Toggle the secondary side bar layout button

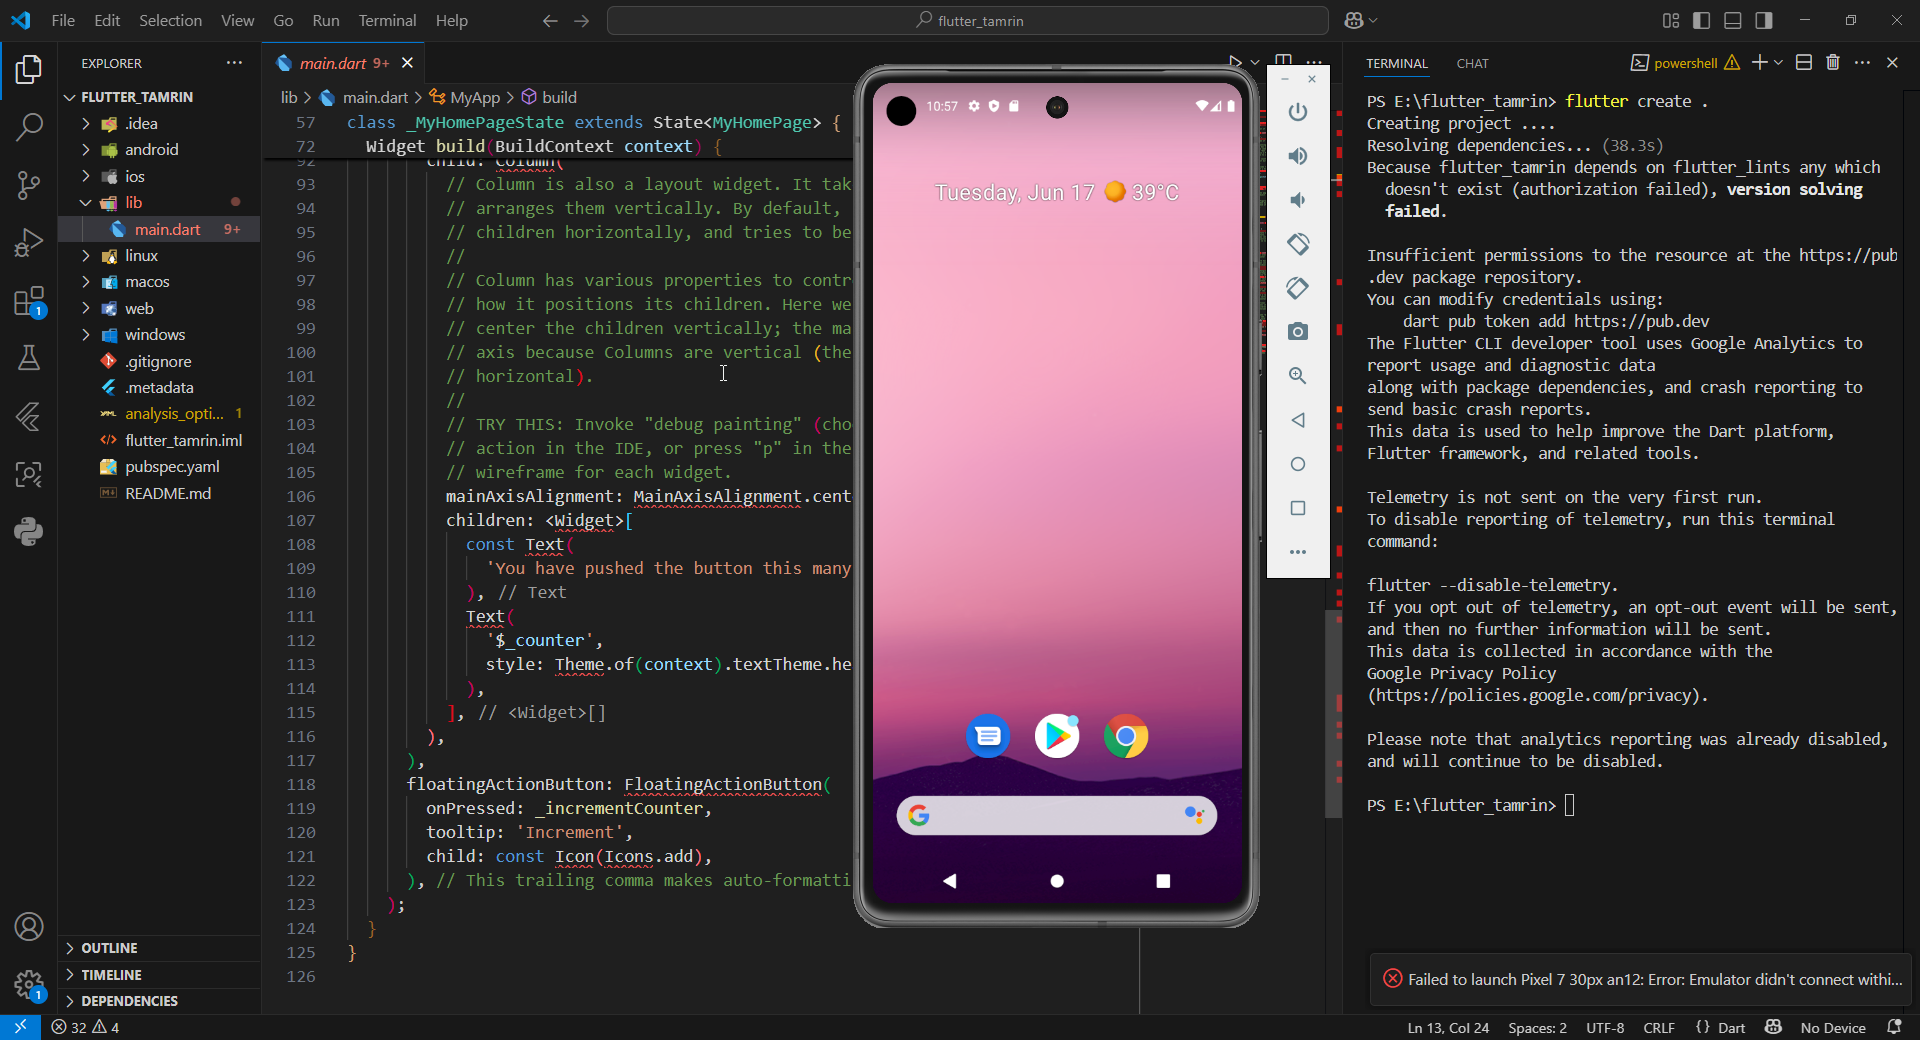(1764, 20)
